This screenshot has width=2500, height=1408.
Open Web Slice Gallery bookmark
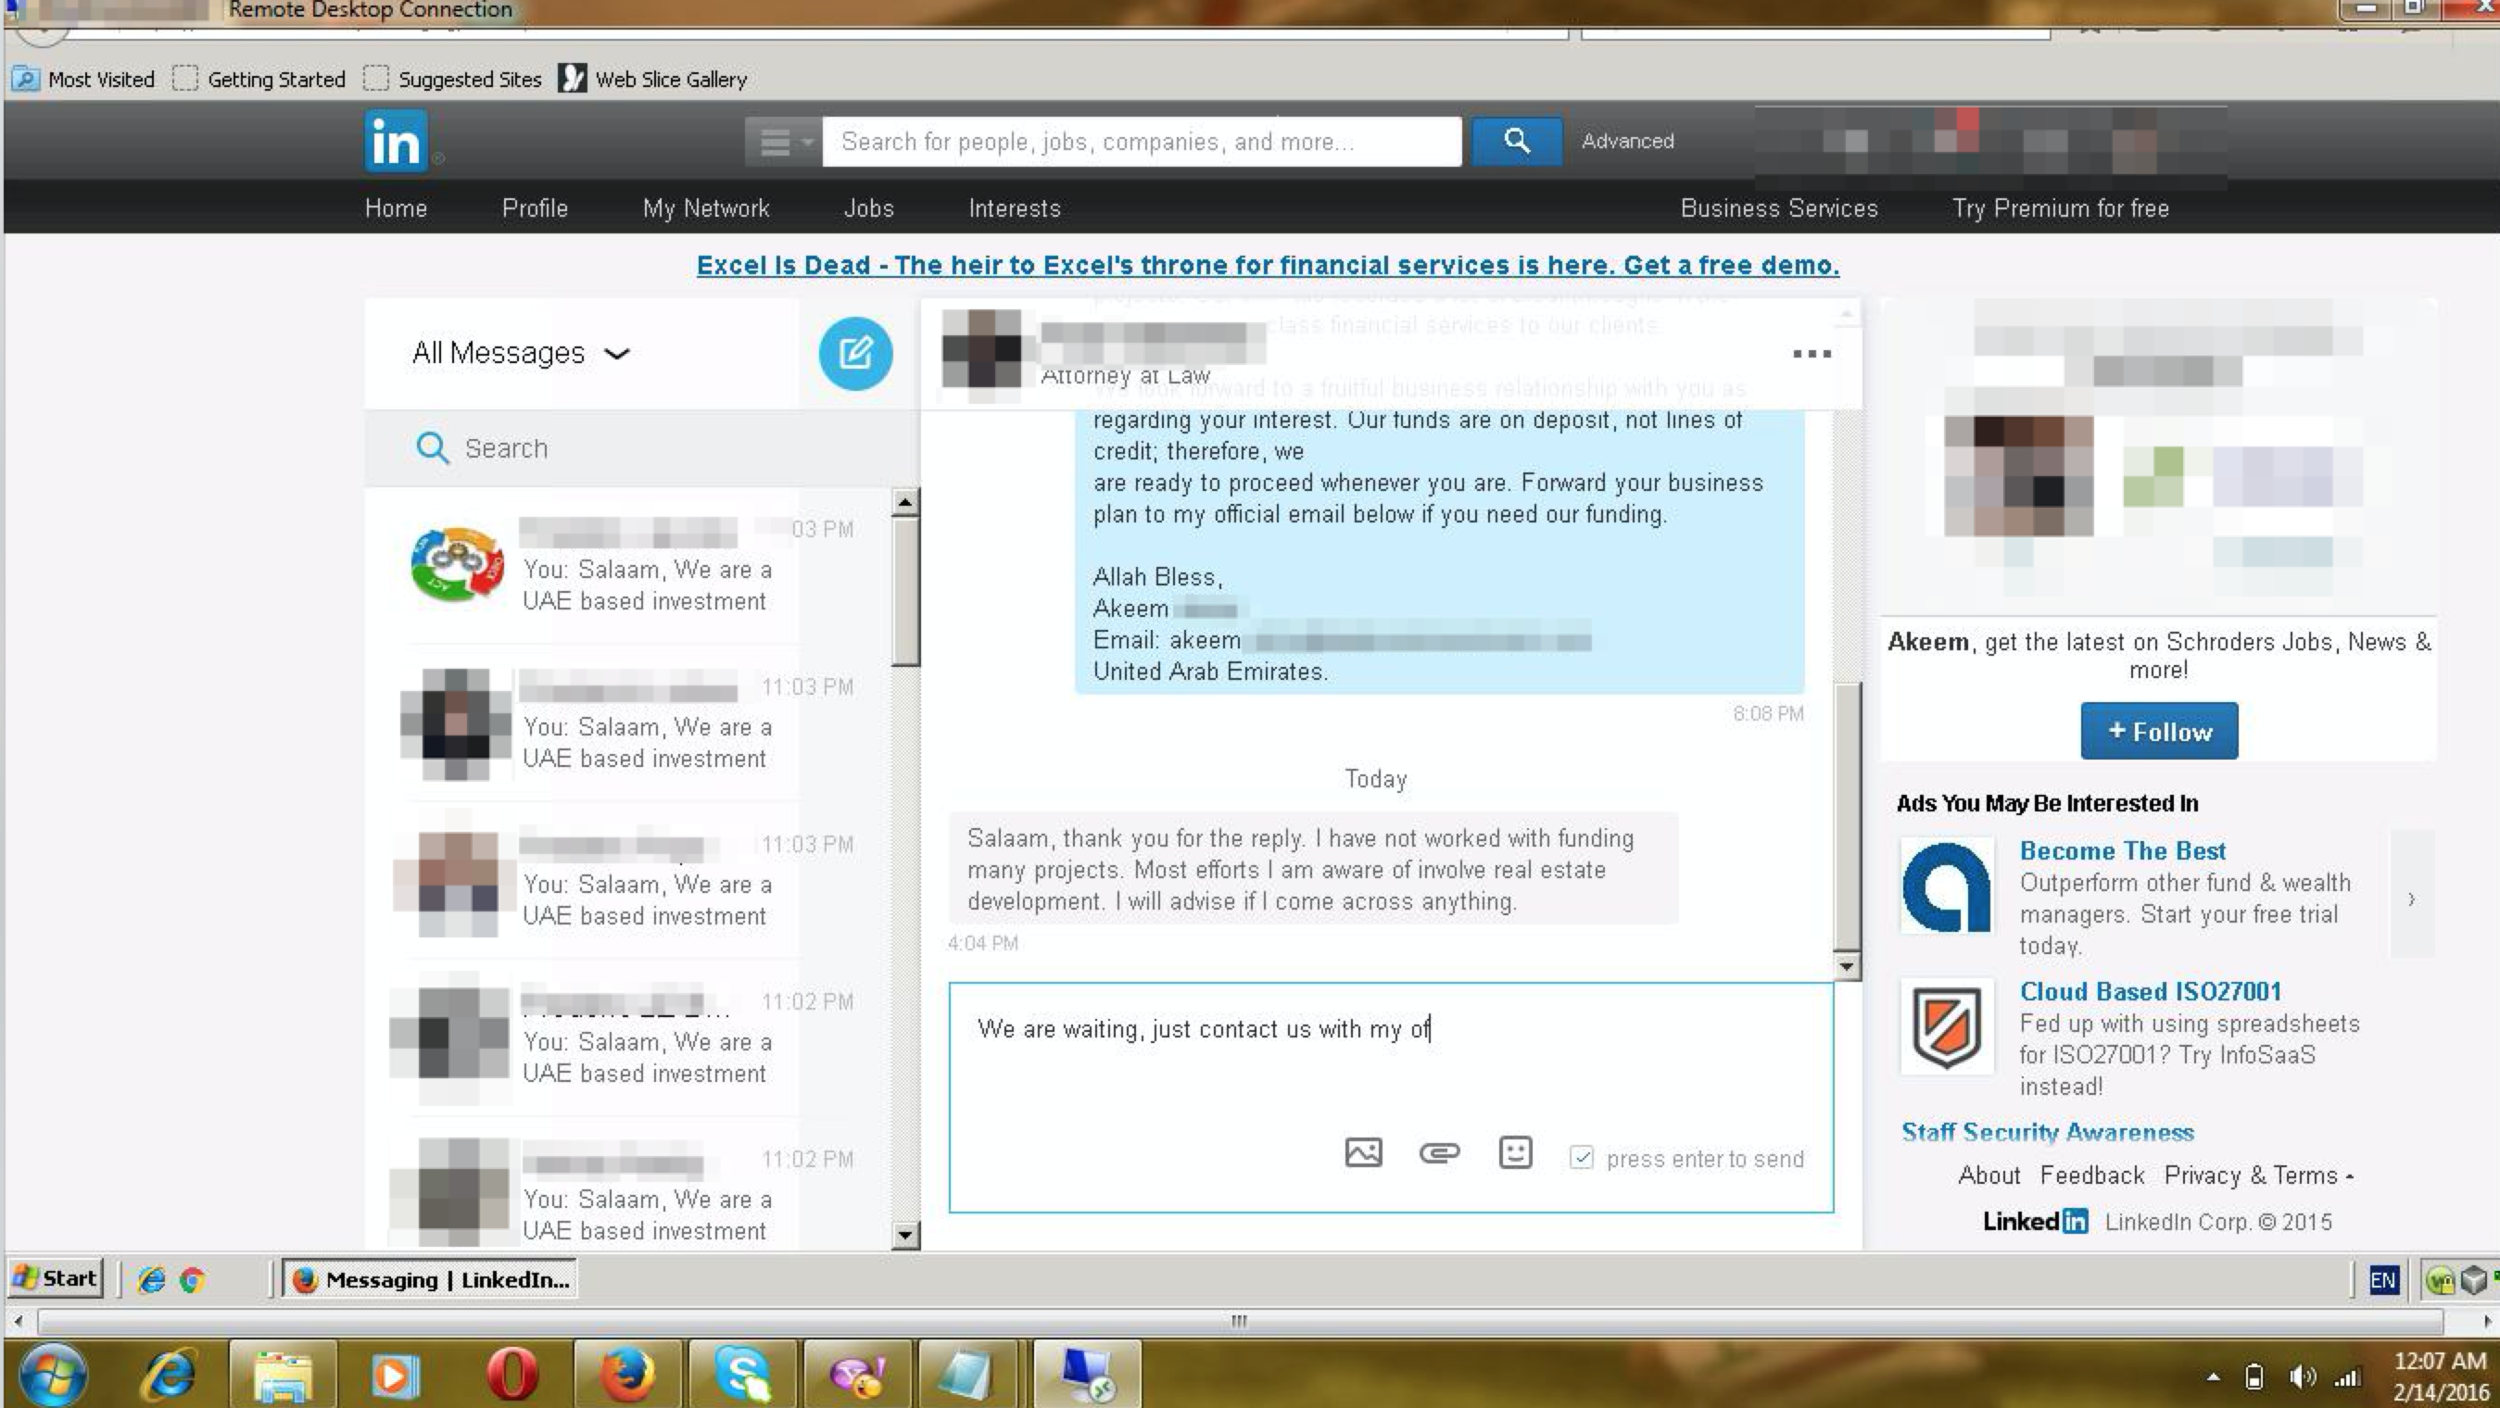(652, 79)
